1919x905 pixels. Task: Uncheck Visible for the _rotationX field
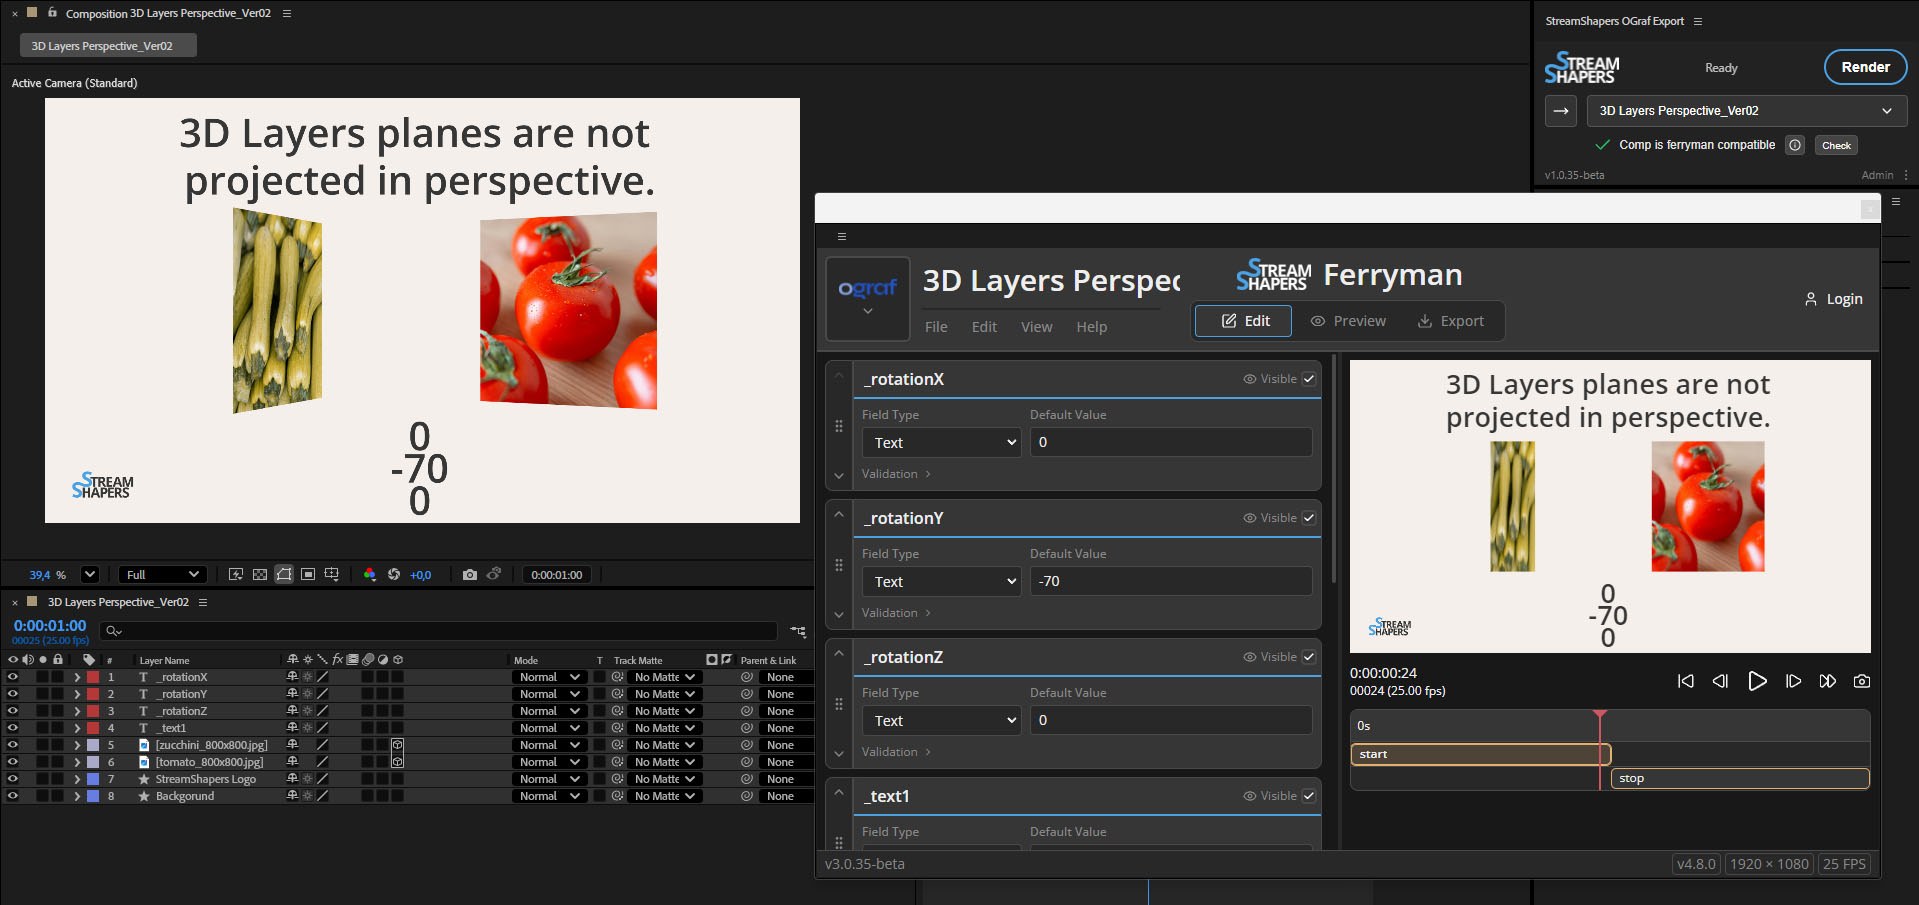pyautogui.click(x=1309, y=379)
